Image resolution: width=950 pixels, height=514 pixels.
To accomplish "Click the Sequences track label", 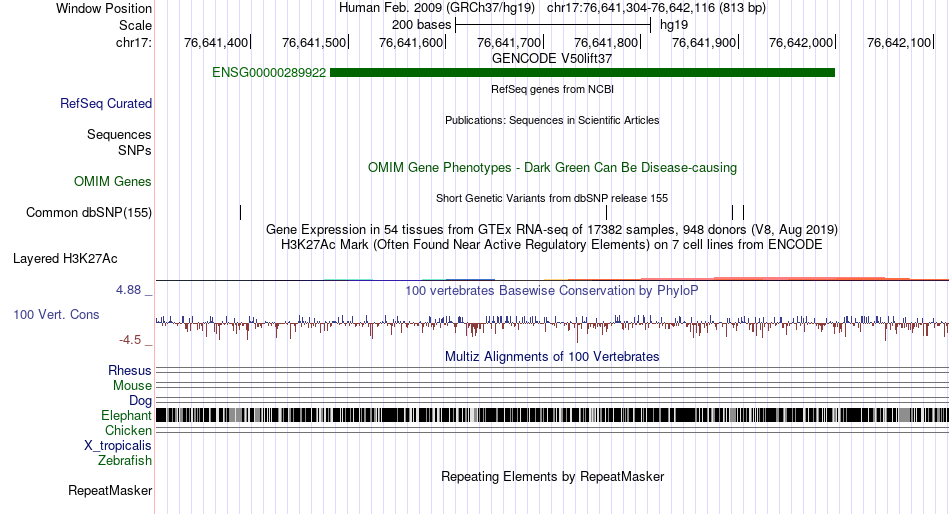I will (119, 135).
